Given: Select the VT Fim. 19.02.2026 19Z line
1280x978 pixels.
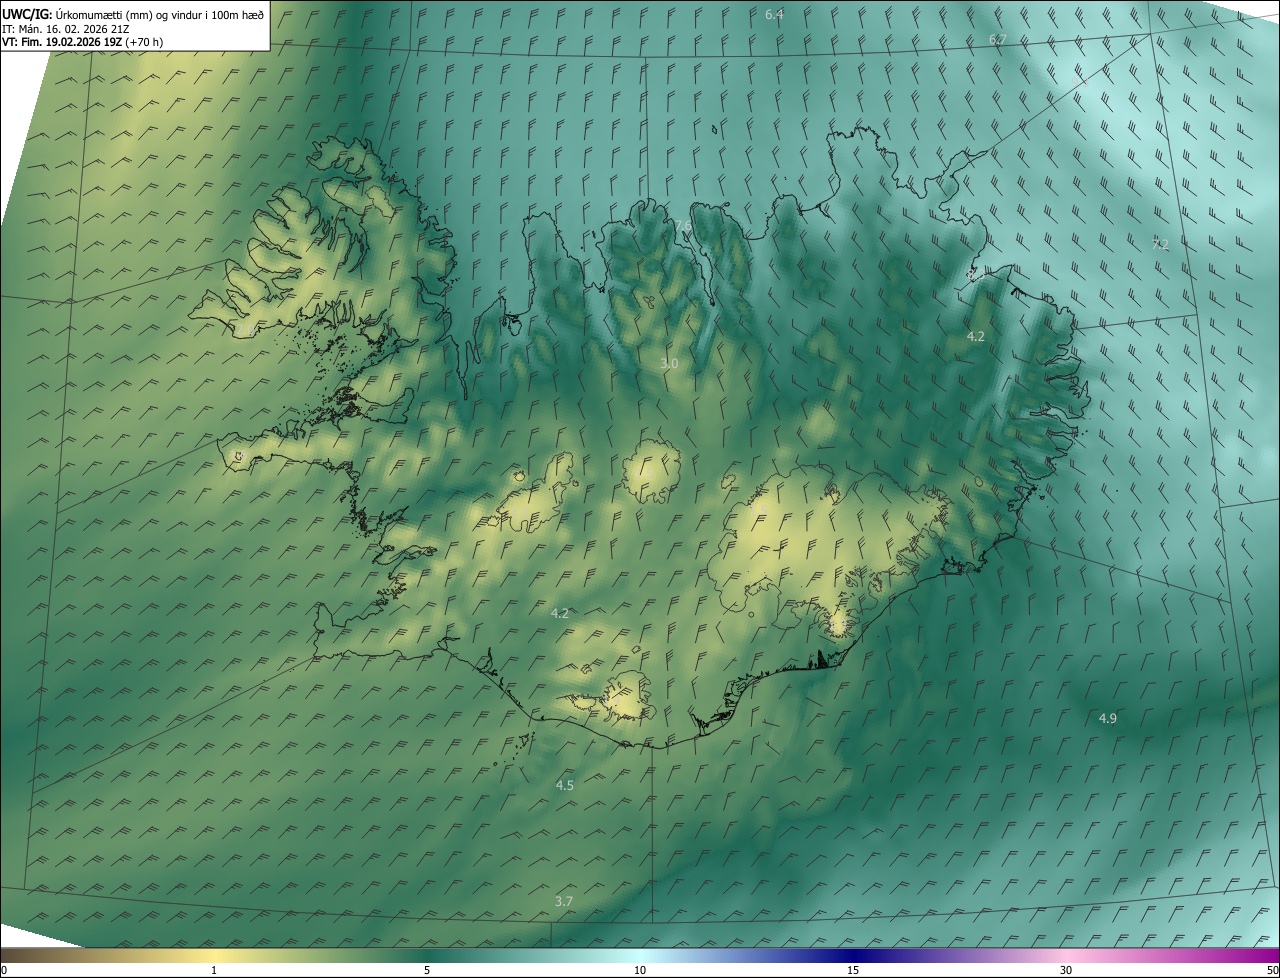Looking at the screenshot, I should [x=82, y=42].
